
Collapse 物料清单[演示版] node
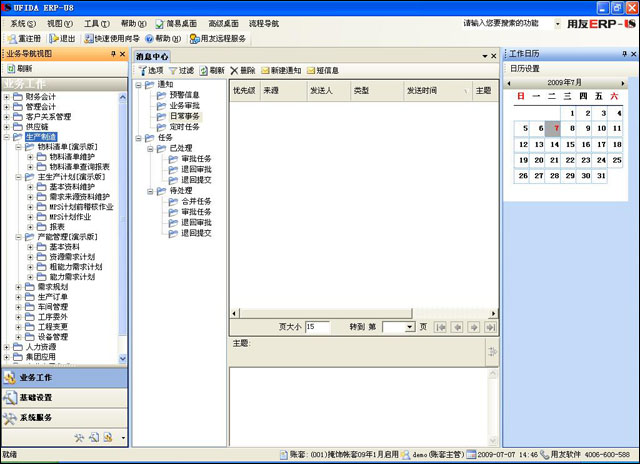18,147
